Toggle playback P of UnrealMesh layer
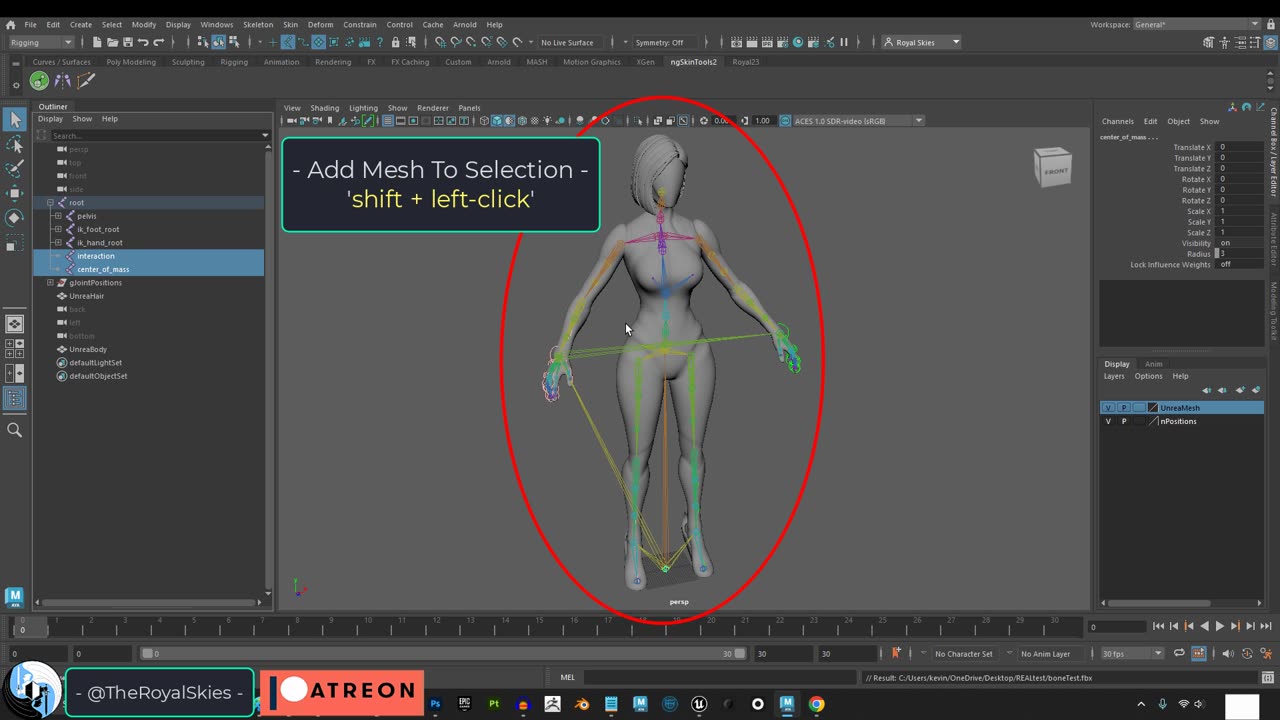The width and height of the screenshot is (1280, 720). click(x=1124, y=408)
